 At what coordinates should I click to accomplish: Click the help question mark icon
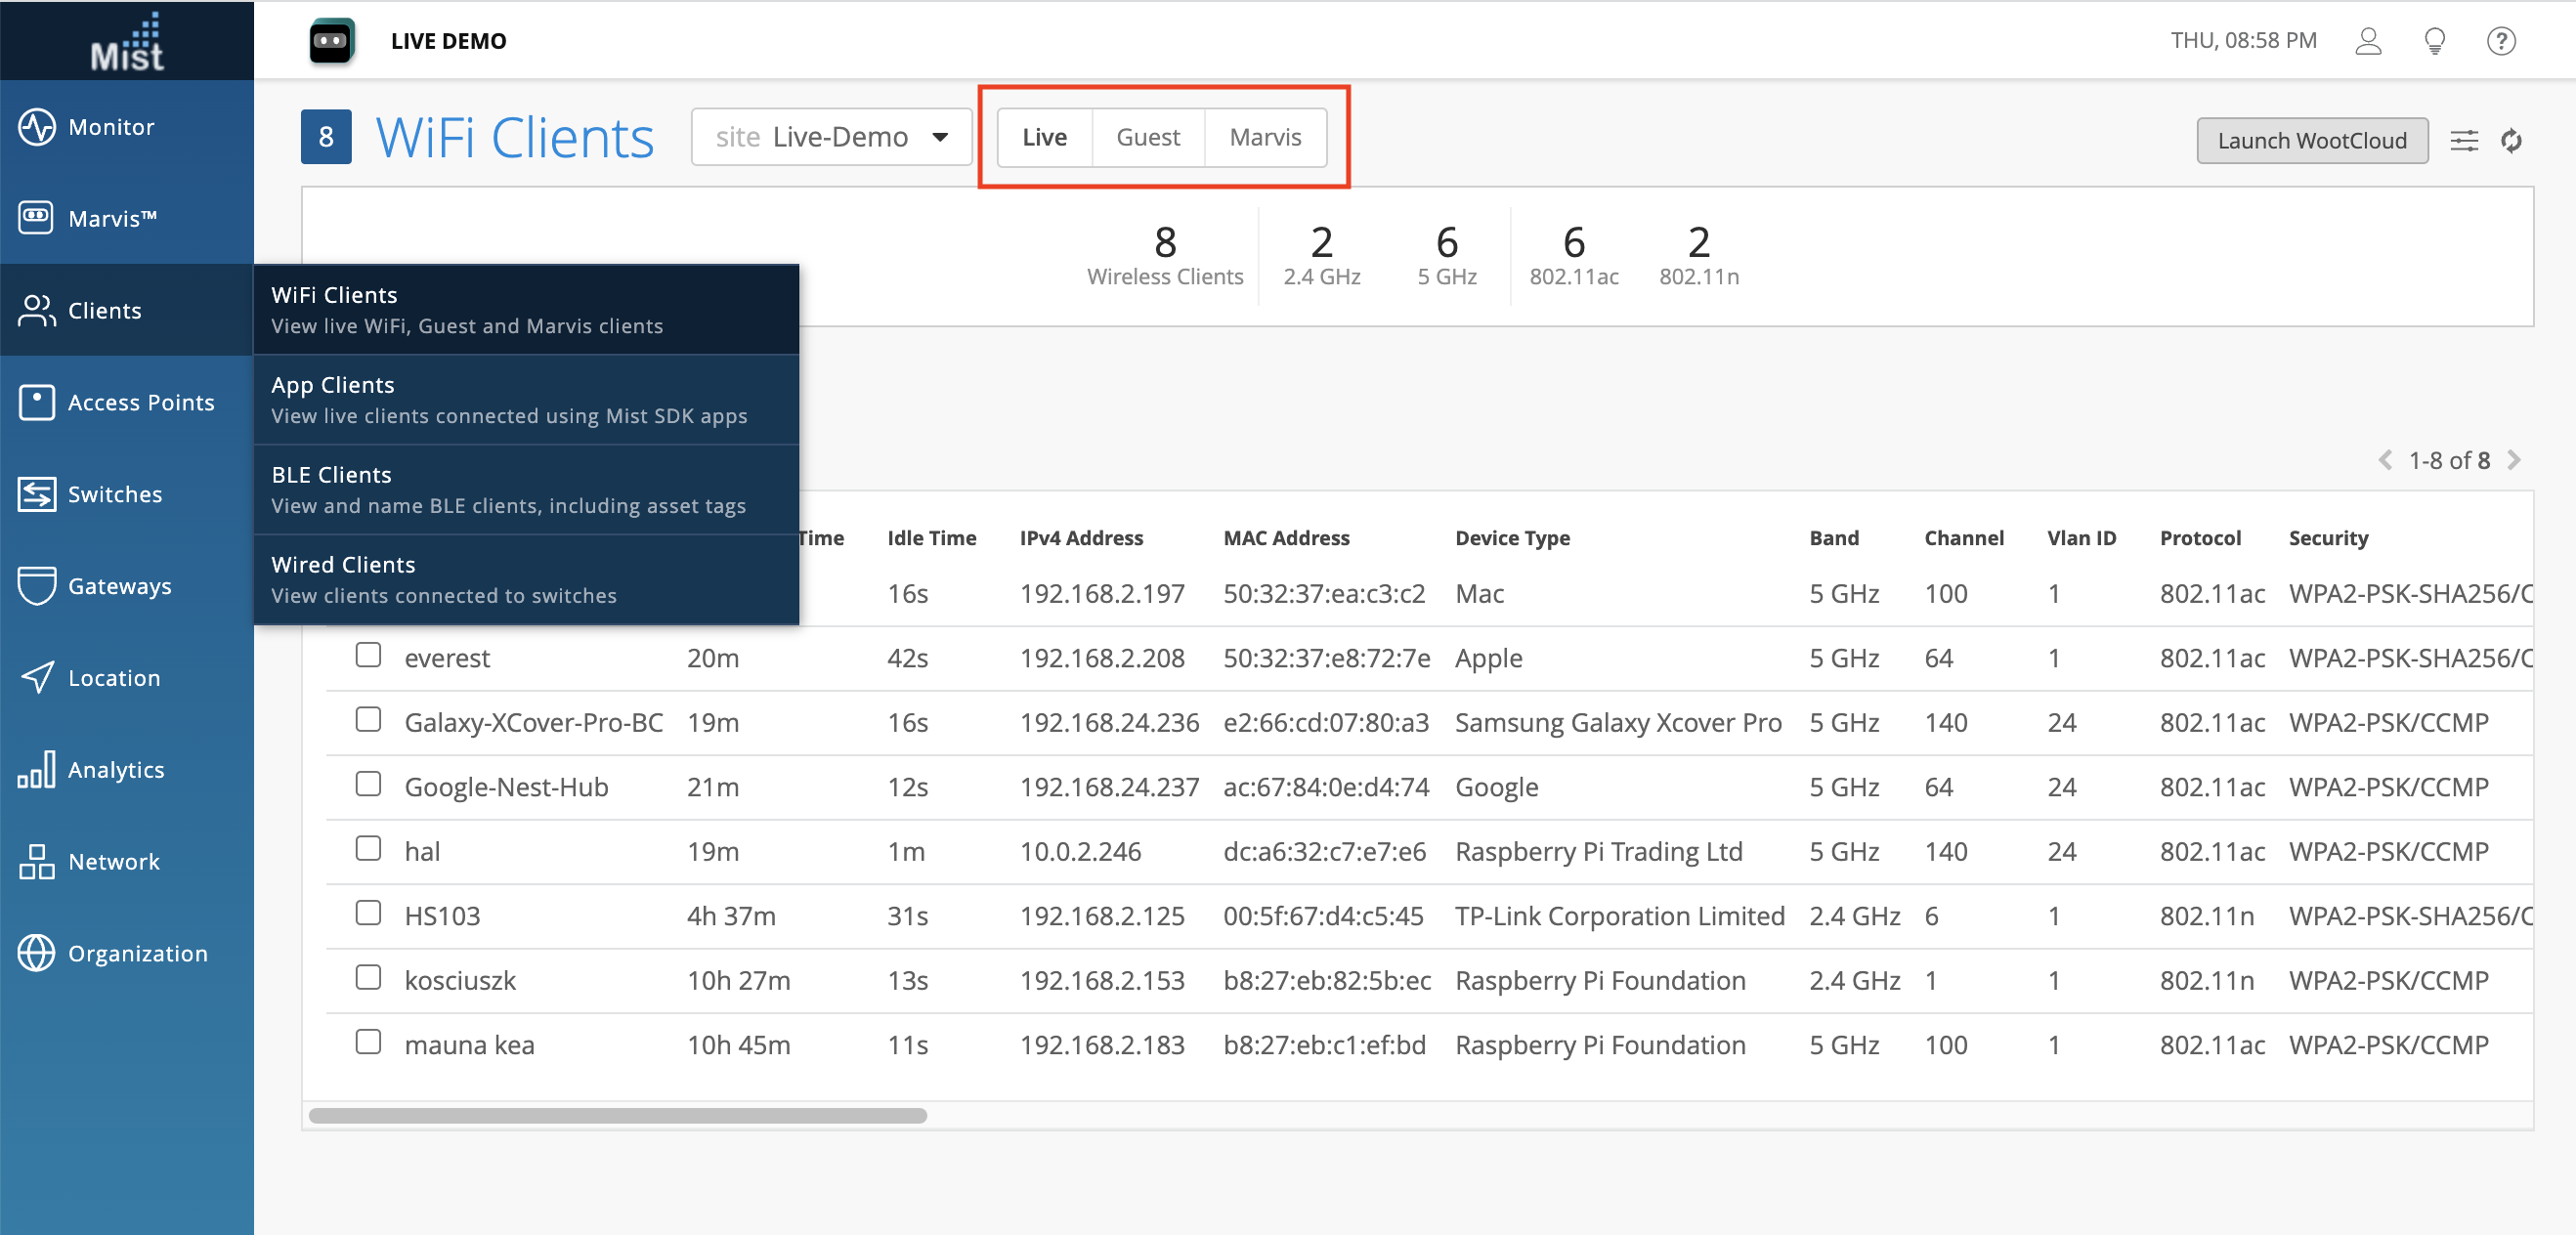2501,41
